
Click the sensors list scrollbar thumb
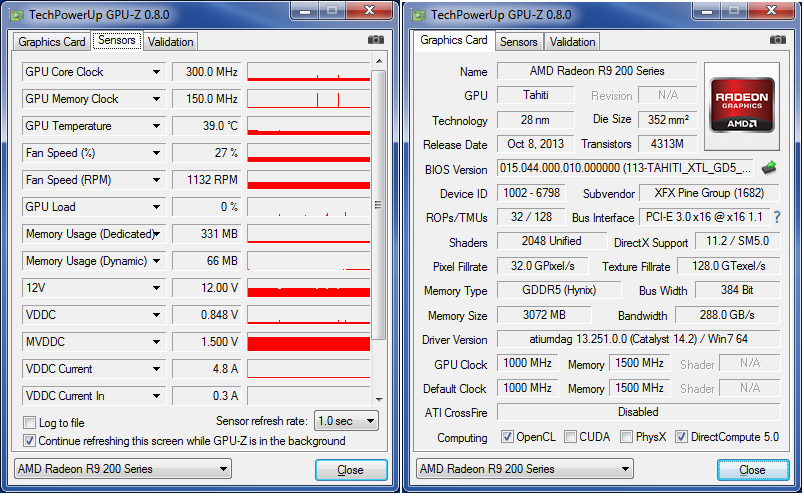[x=378, y=205]
